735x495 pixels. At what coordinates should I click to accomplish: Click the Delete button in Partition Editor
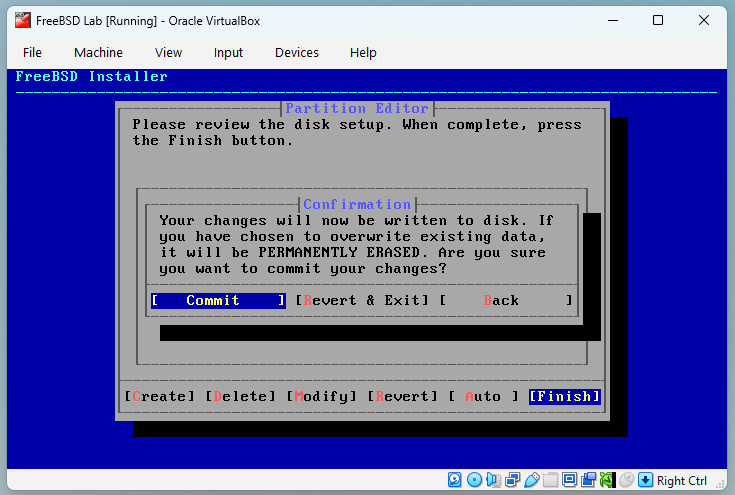(x=241, y=397)
